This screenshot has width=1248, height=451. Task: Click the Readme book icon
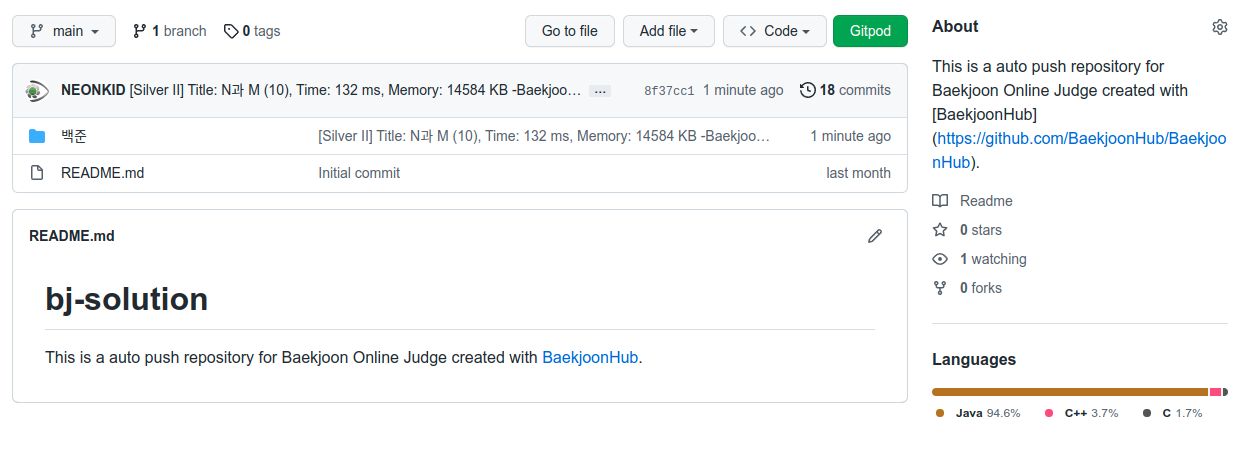(x=940, y=201)
